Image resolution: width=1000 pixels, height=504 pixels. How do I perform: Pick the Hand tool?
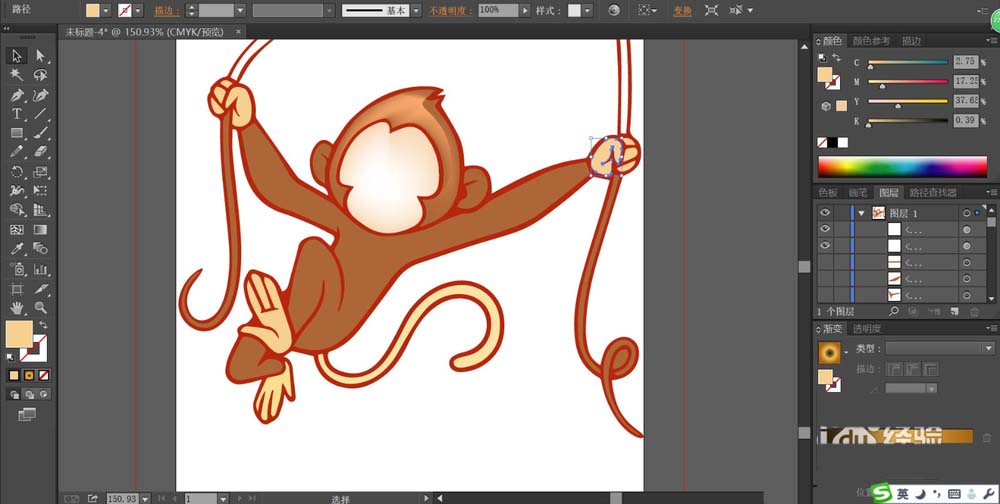pyautogui.click(x=17, y=308)
